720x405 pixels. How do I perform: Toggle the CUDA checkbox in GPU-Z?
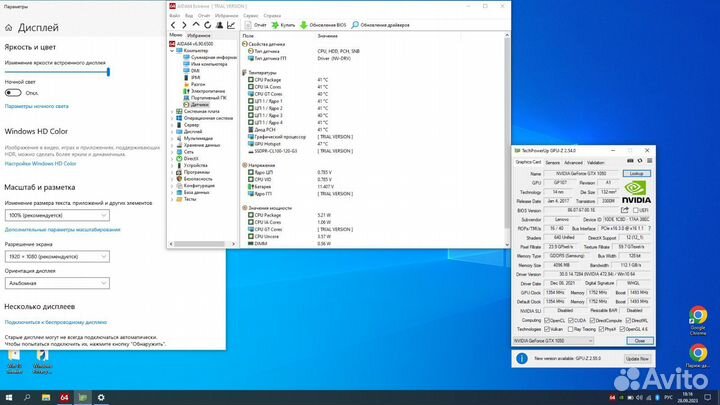[x=571, y=321]
